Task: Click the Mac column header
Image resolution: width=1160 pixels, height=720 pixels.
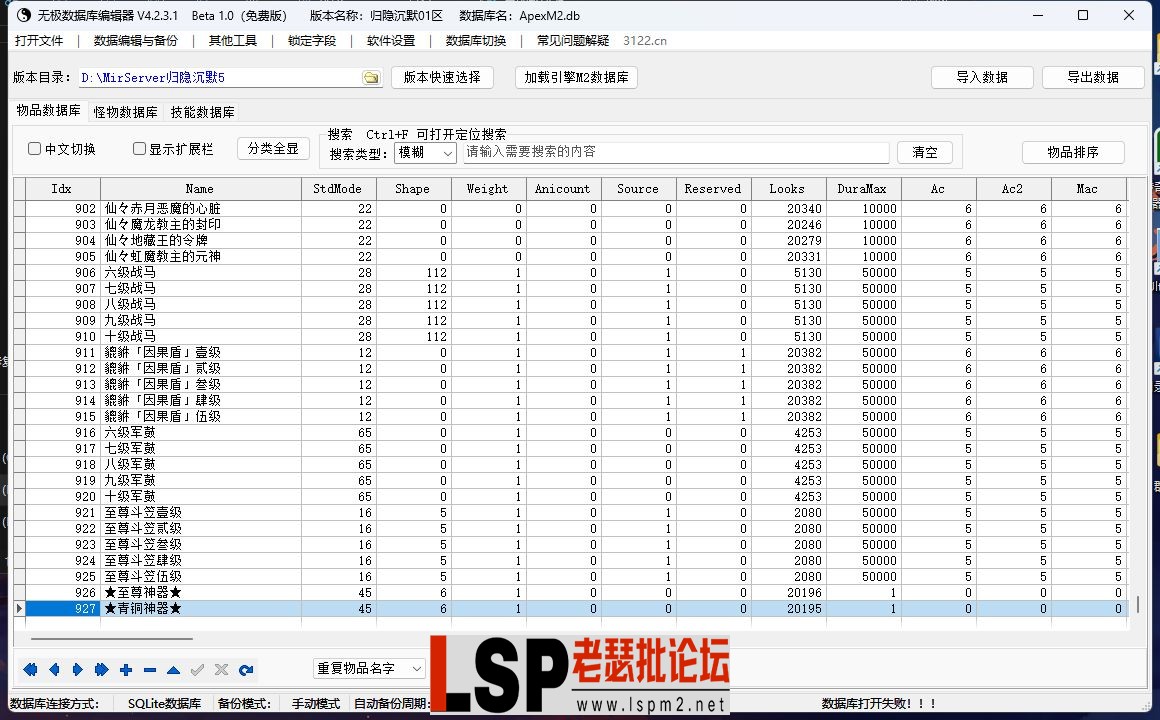Action: tap(1088, 189)
